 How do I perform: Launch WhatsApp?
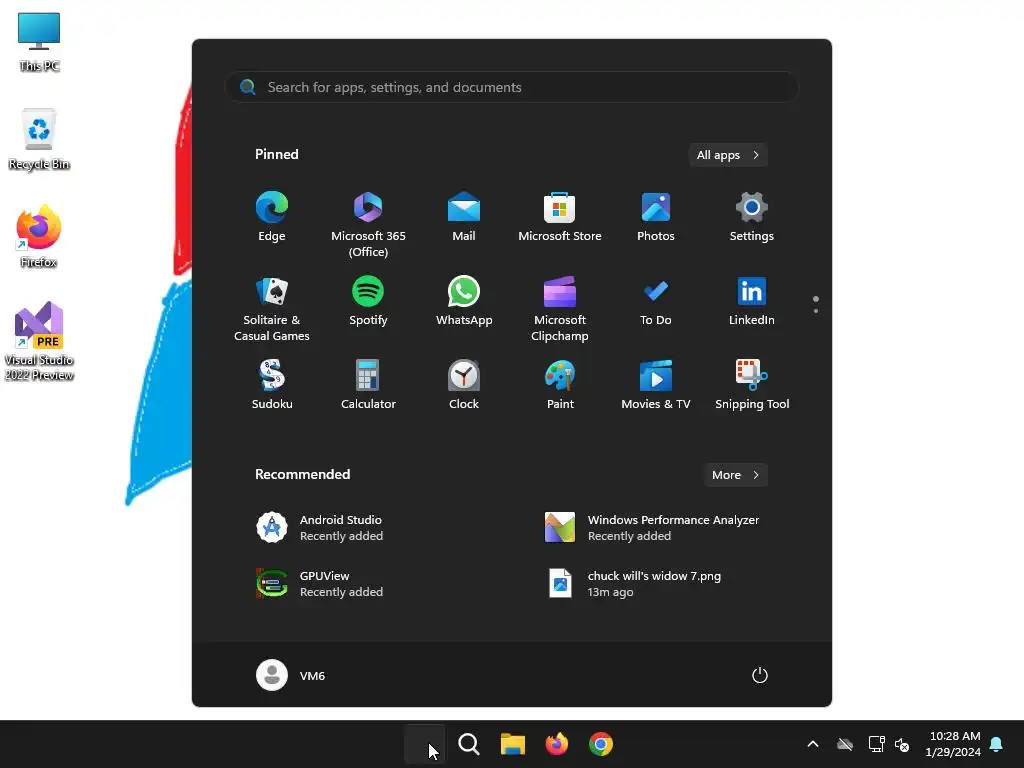464,301
